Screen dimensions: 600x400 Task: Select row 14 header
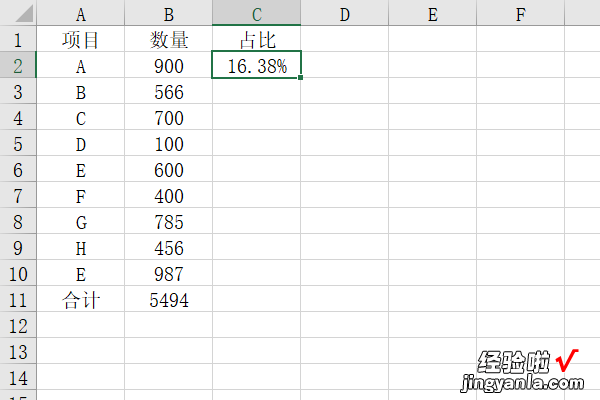point(18,377)
